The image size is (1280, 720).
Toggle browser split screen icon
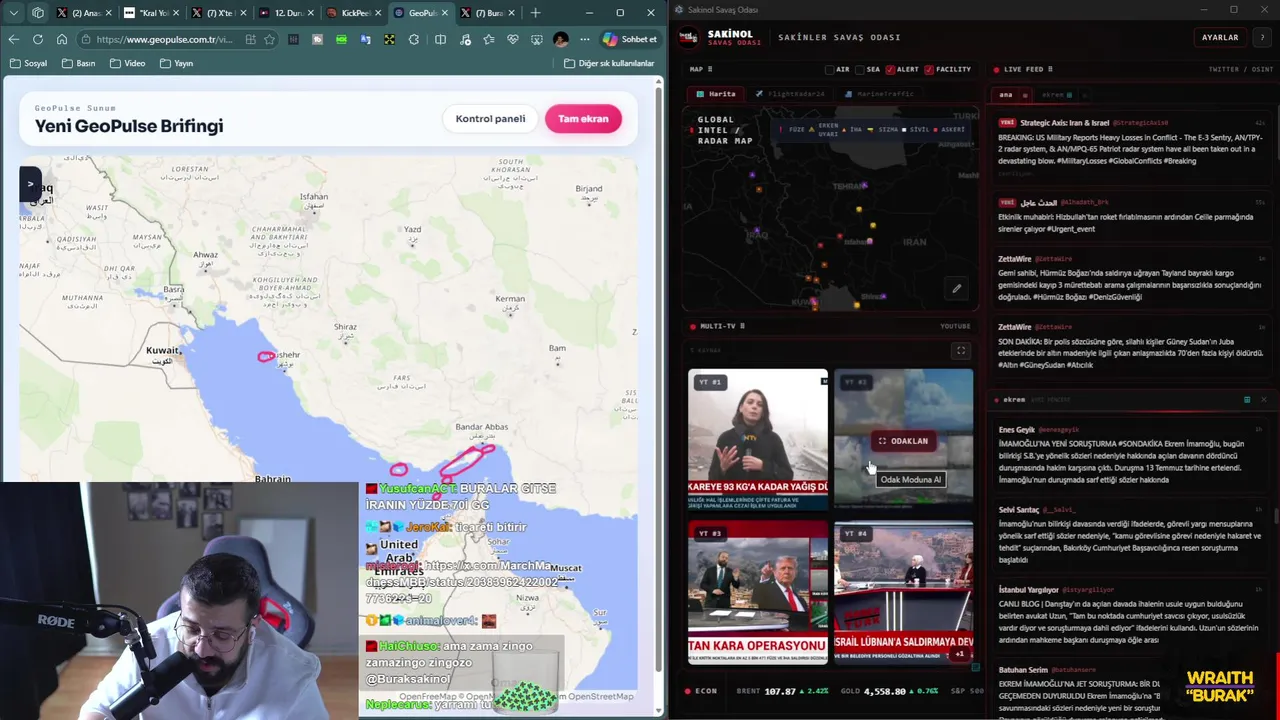pyautogui.click(x=440, y=39)
